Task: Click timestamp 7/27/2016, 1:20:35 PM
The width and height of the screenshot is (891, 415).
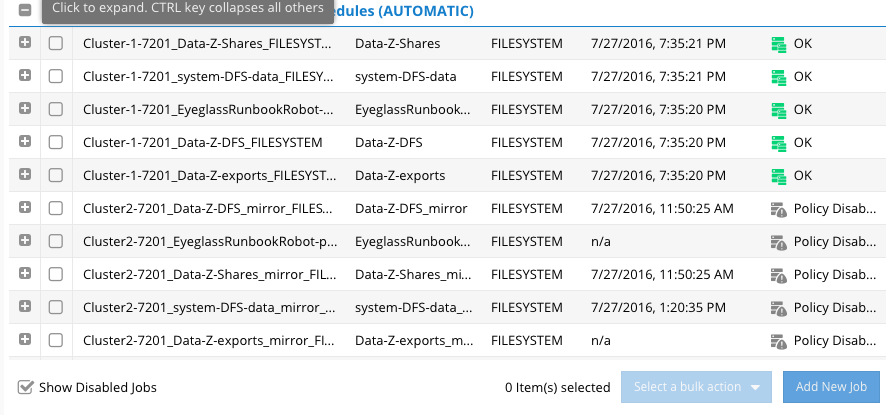Action: coord(659,308)
